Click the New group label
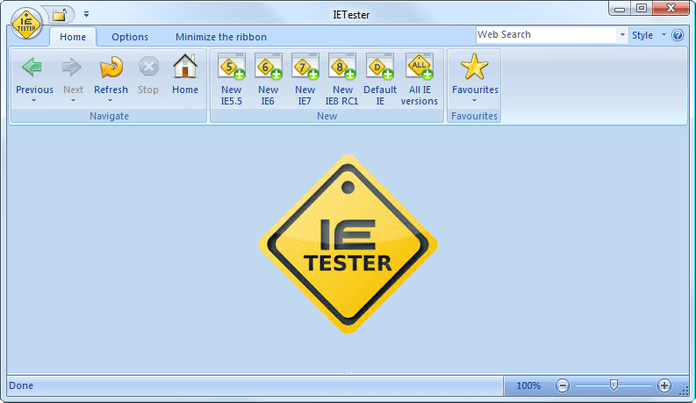Viewport: 696px width, 403px height. 327,116
